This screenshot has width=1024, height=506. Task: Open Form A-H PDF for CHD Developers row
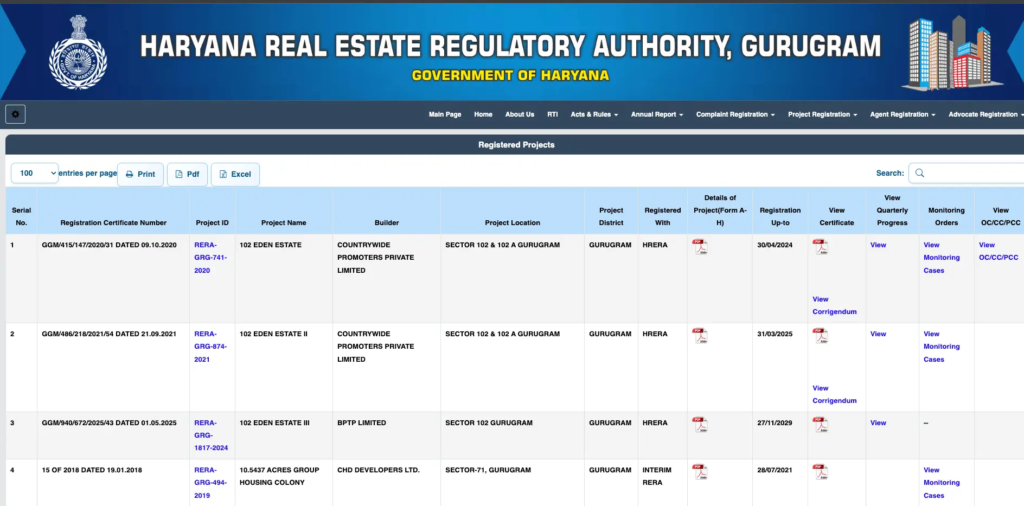700,472
